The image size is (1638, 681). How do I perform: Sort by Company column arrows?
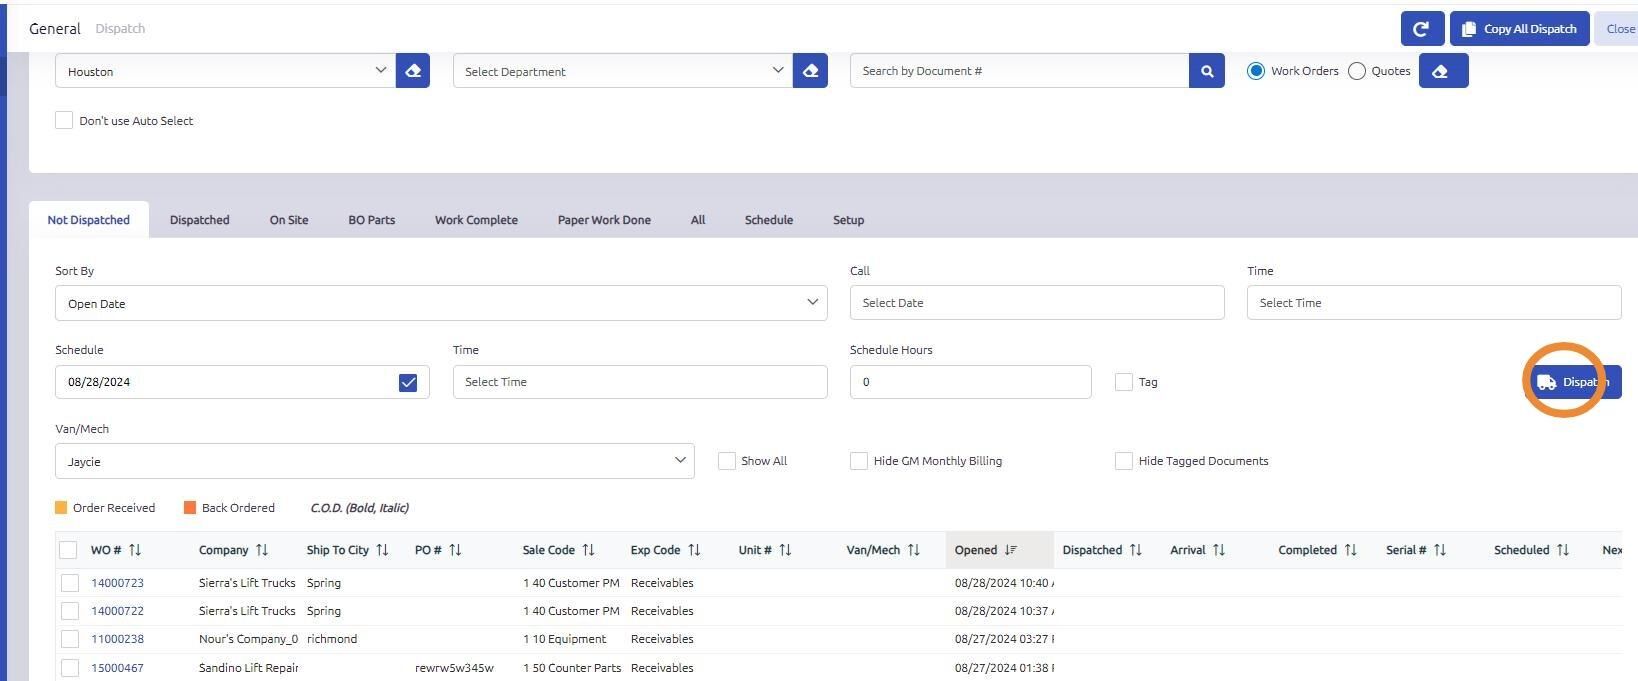click(262, 550)
